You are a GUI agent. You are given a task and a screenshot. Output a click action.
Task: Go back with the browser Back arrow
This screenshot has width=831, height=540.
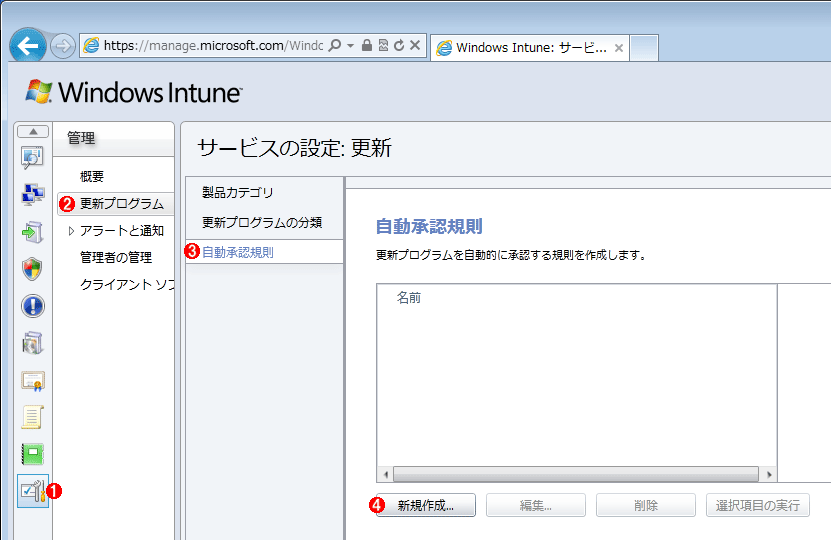28,47
